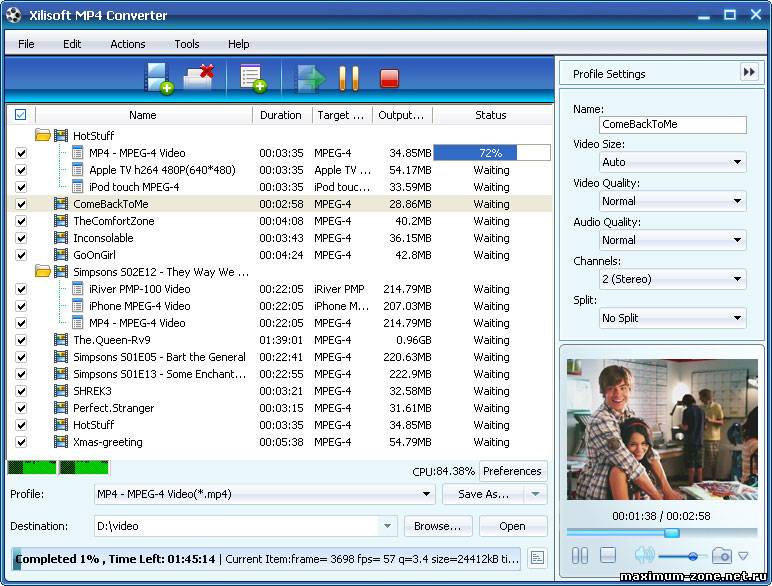772x586 pixels.
Task: Uncheck the Apple TV h264 480P row
Action: 21,170
